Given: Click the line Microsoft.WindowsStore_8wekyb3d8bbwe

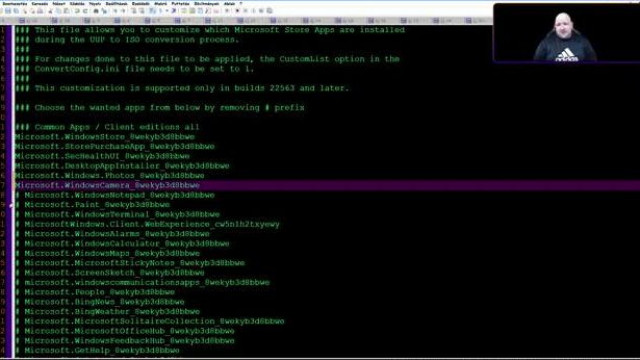Looking at the screenshot, I should point(105,137).
